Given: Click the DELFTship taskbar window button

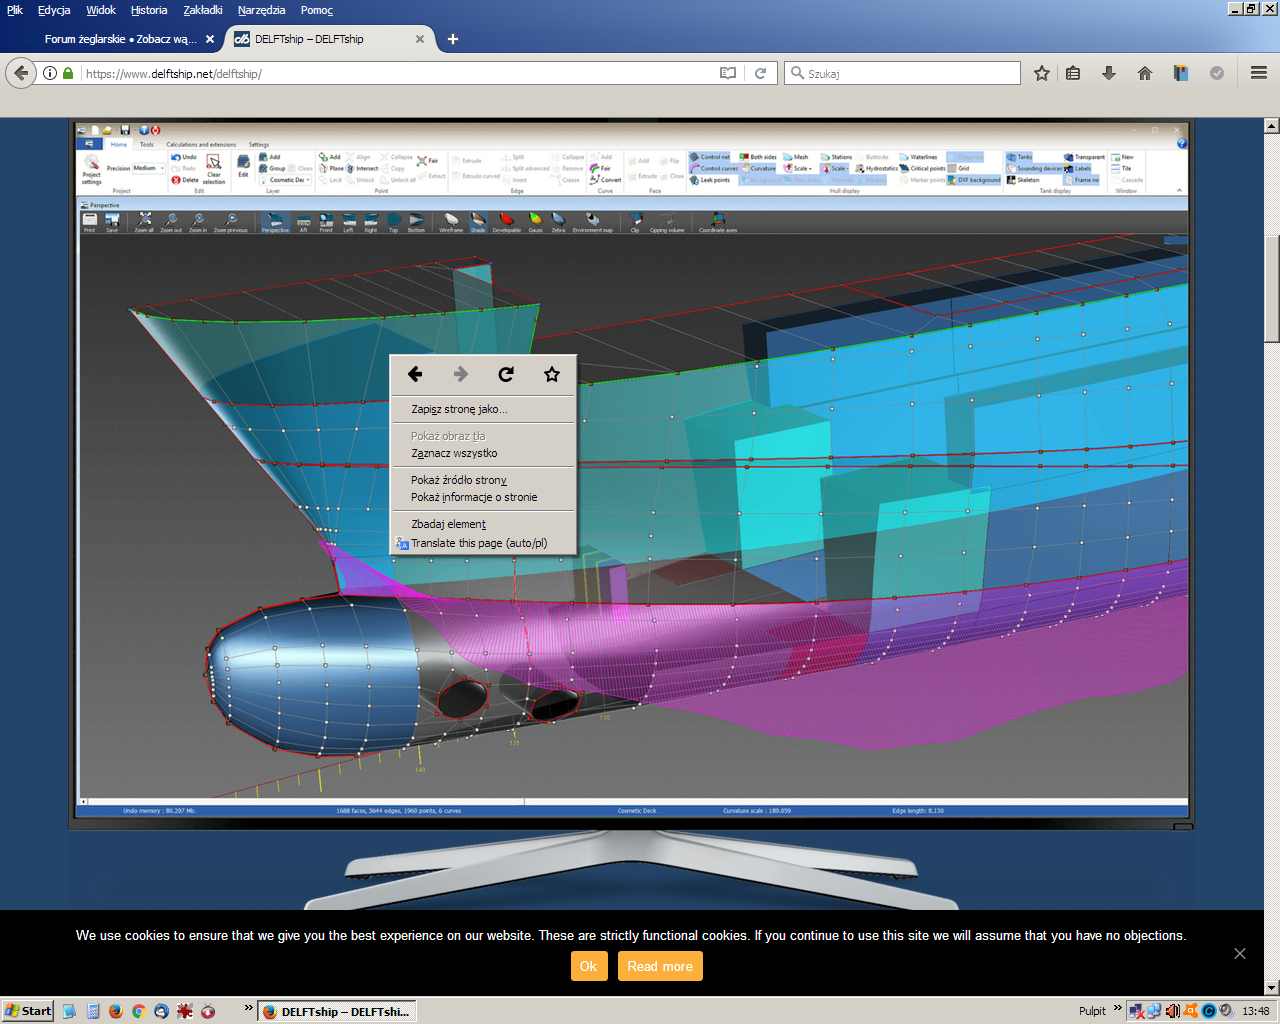Looking at the screenshot, I should (x=337, y=1011).
